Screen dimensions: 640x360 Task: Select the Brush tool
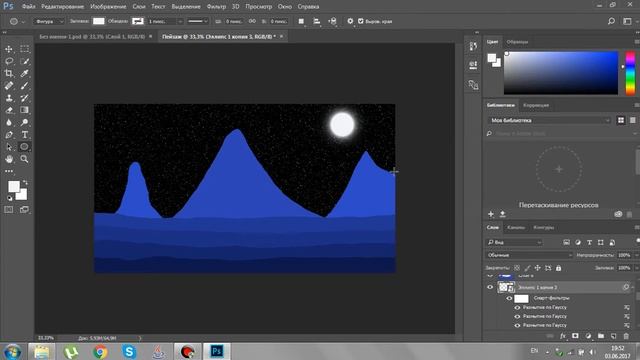click(24, 86)
